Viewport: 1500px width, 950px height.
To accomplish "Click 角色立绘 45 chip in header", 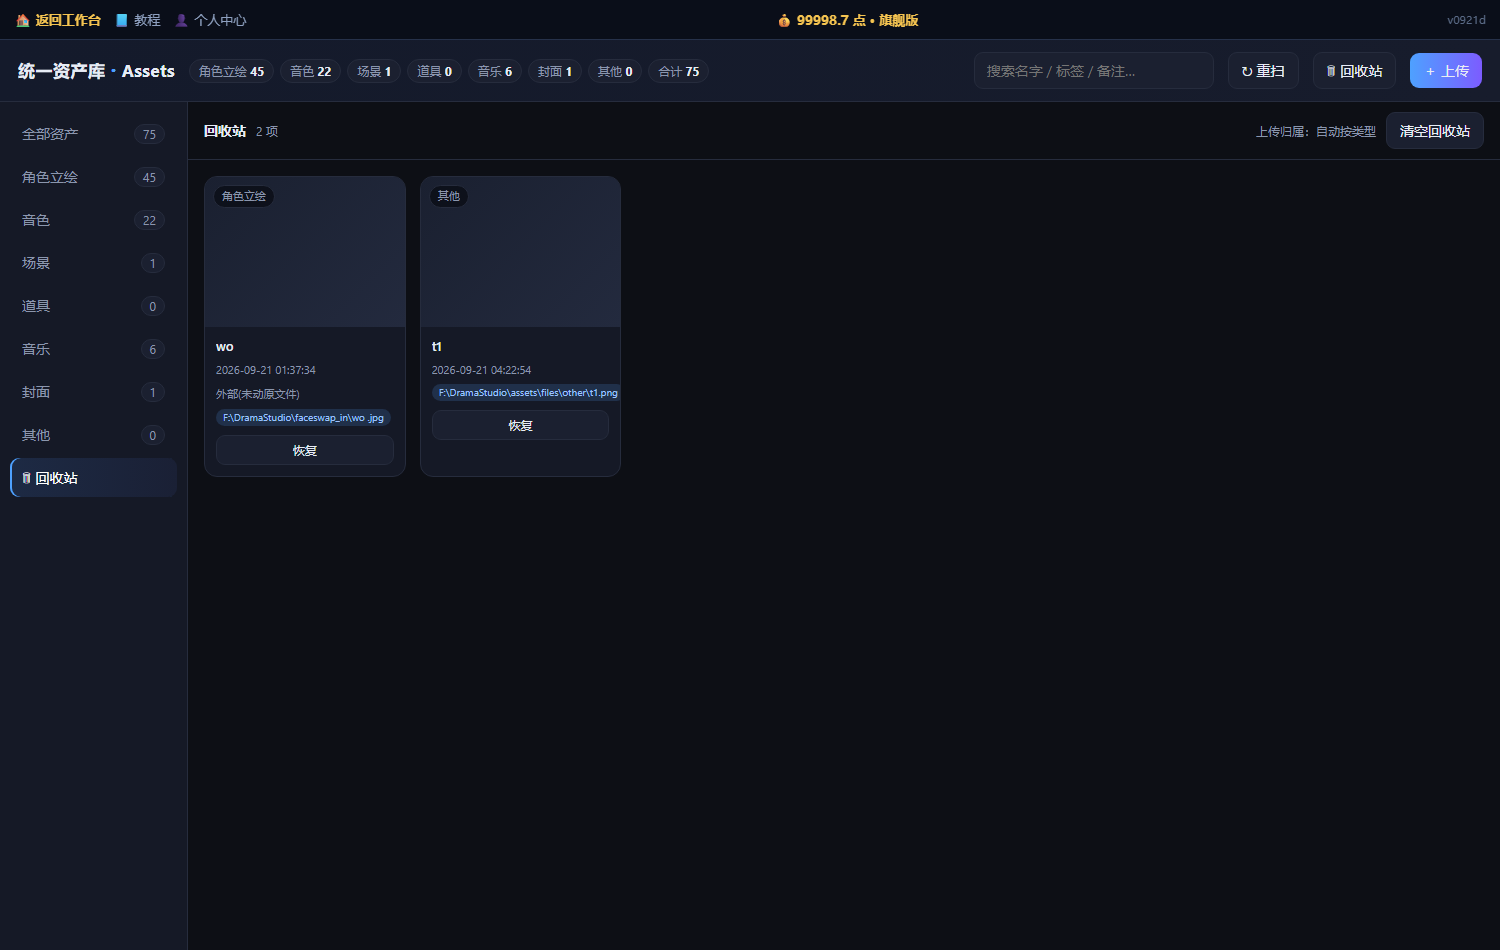I will [231, 71].
